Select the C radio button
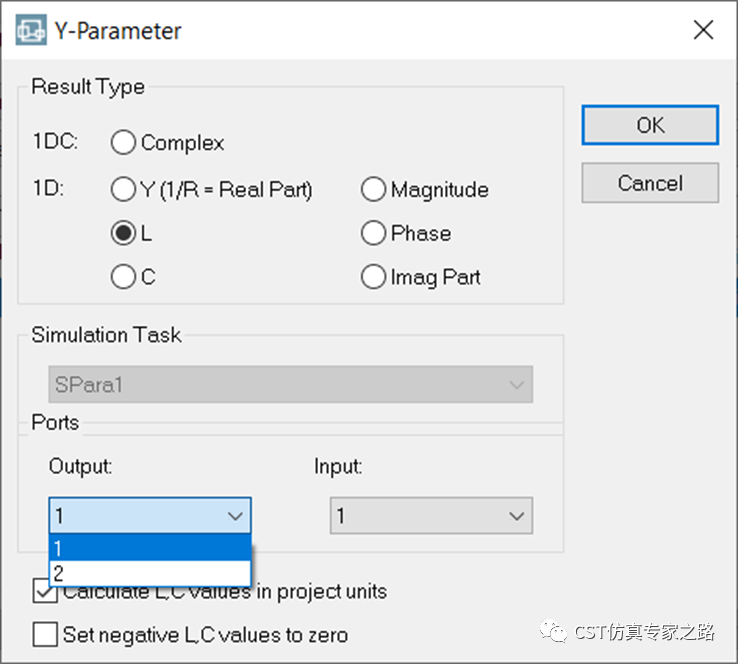This screenshot has width=738, height=664. pos(124,277)
